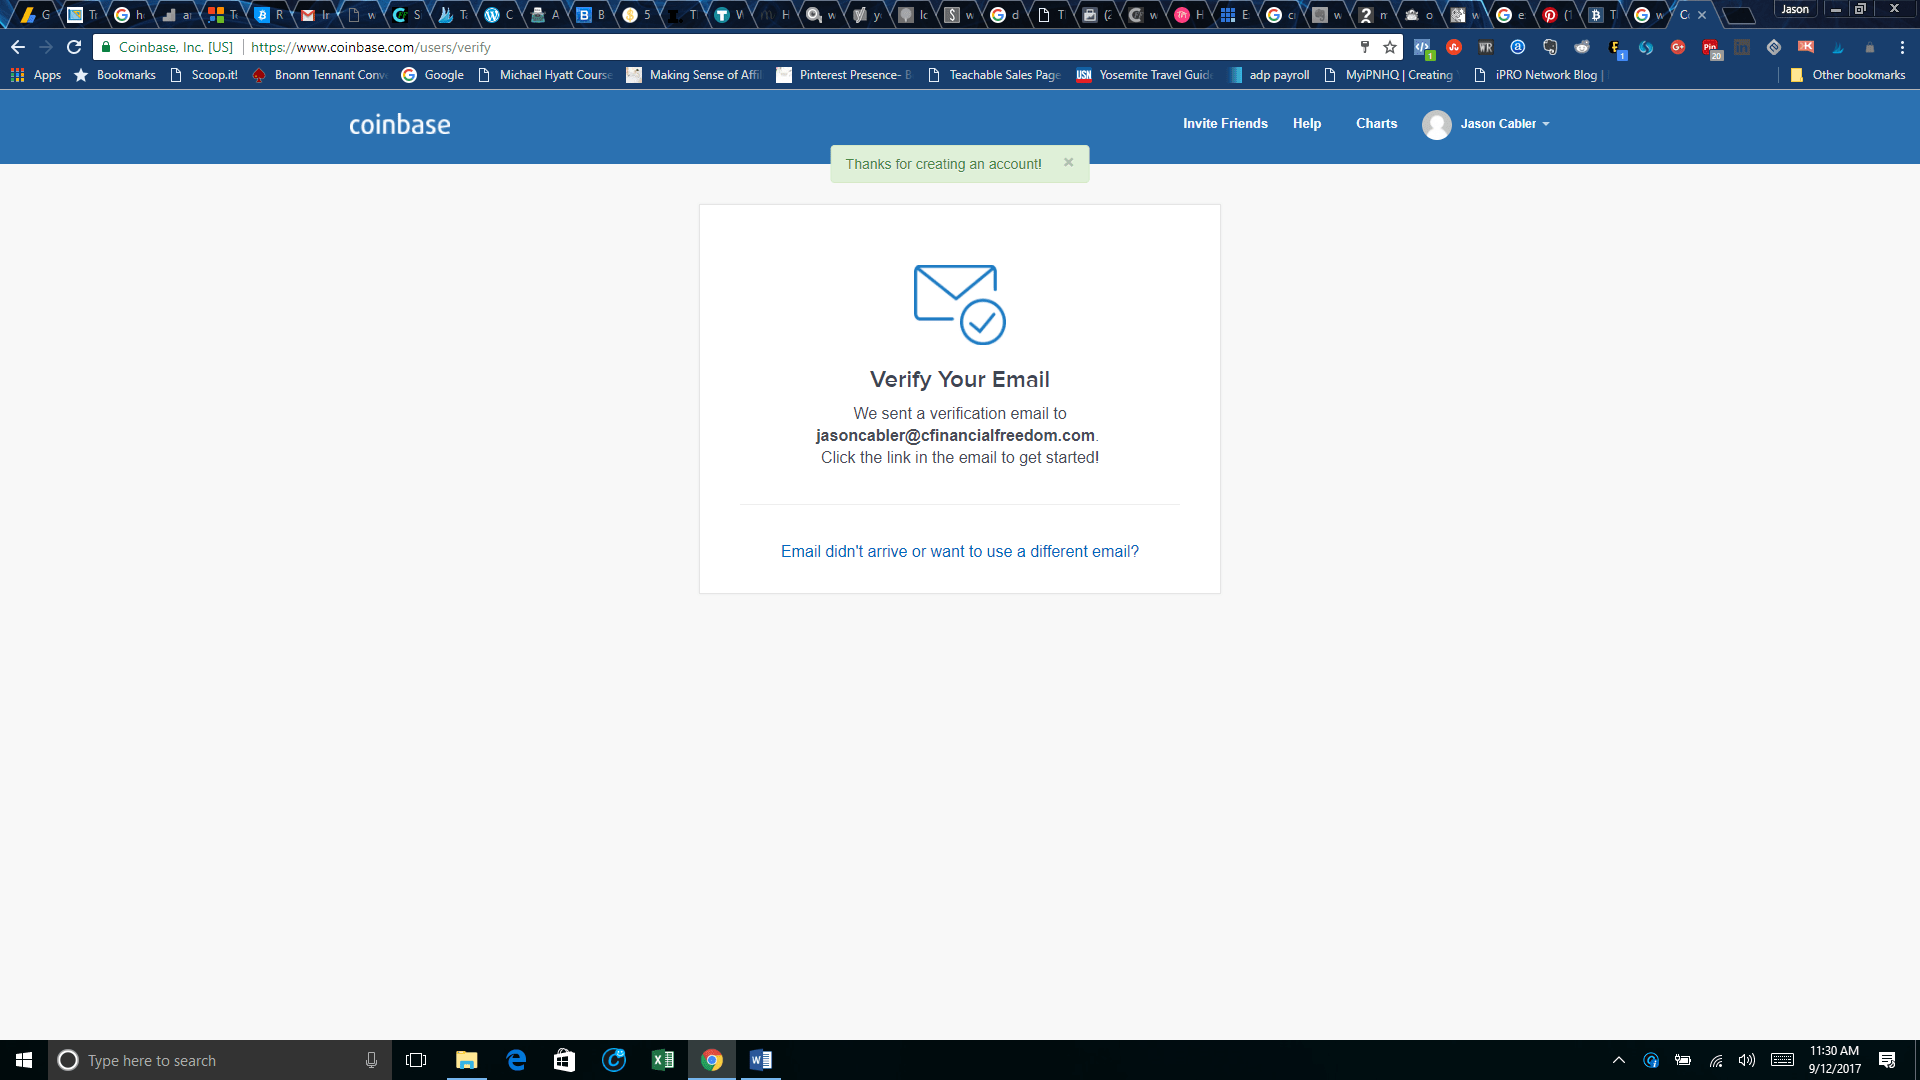
Task: Dismiss the 'Thanks for creating an account' banner
Action: point(1068,162)
